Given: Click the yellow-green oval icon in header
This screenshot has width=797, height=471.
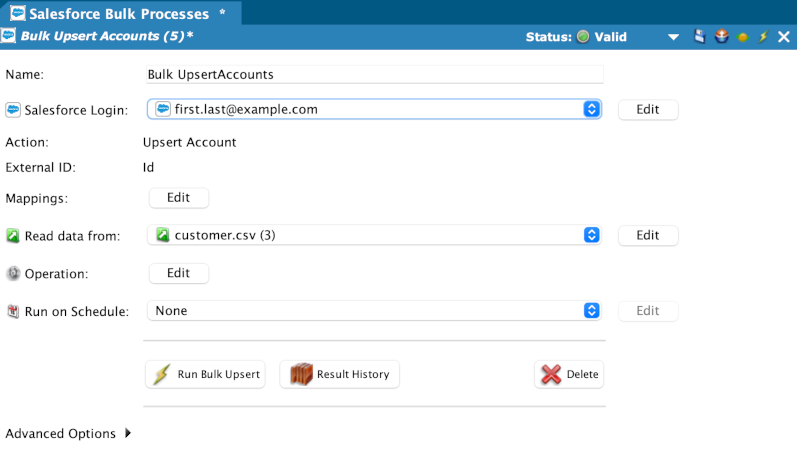Looking at the screenshot, I should click(743, 37).
